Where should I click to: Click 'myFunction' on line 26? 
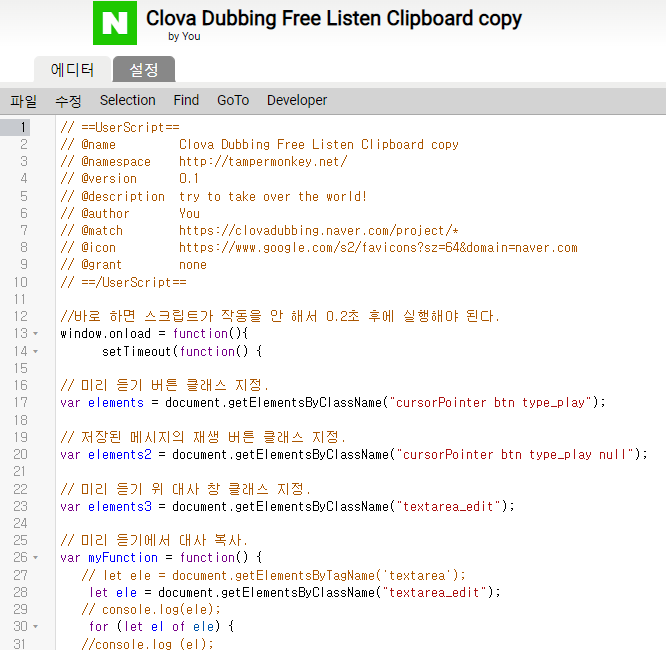(123, 557)
